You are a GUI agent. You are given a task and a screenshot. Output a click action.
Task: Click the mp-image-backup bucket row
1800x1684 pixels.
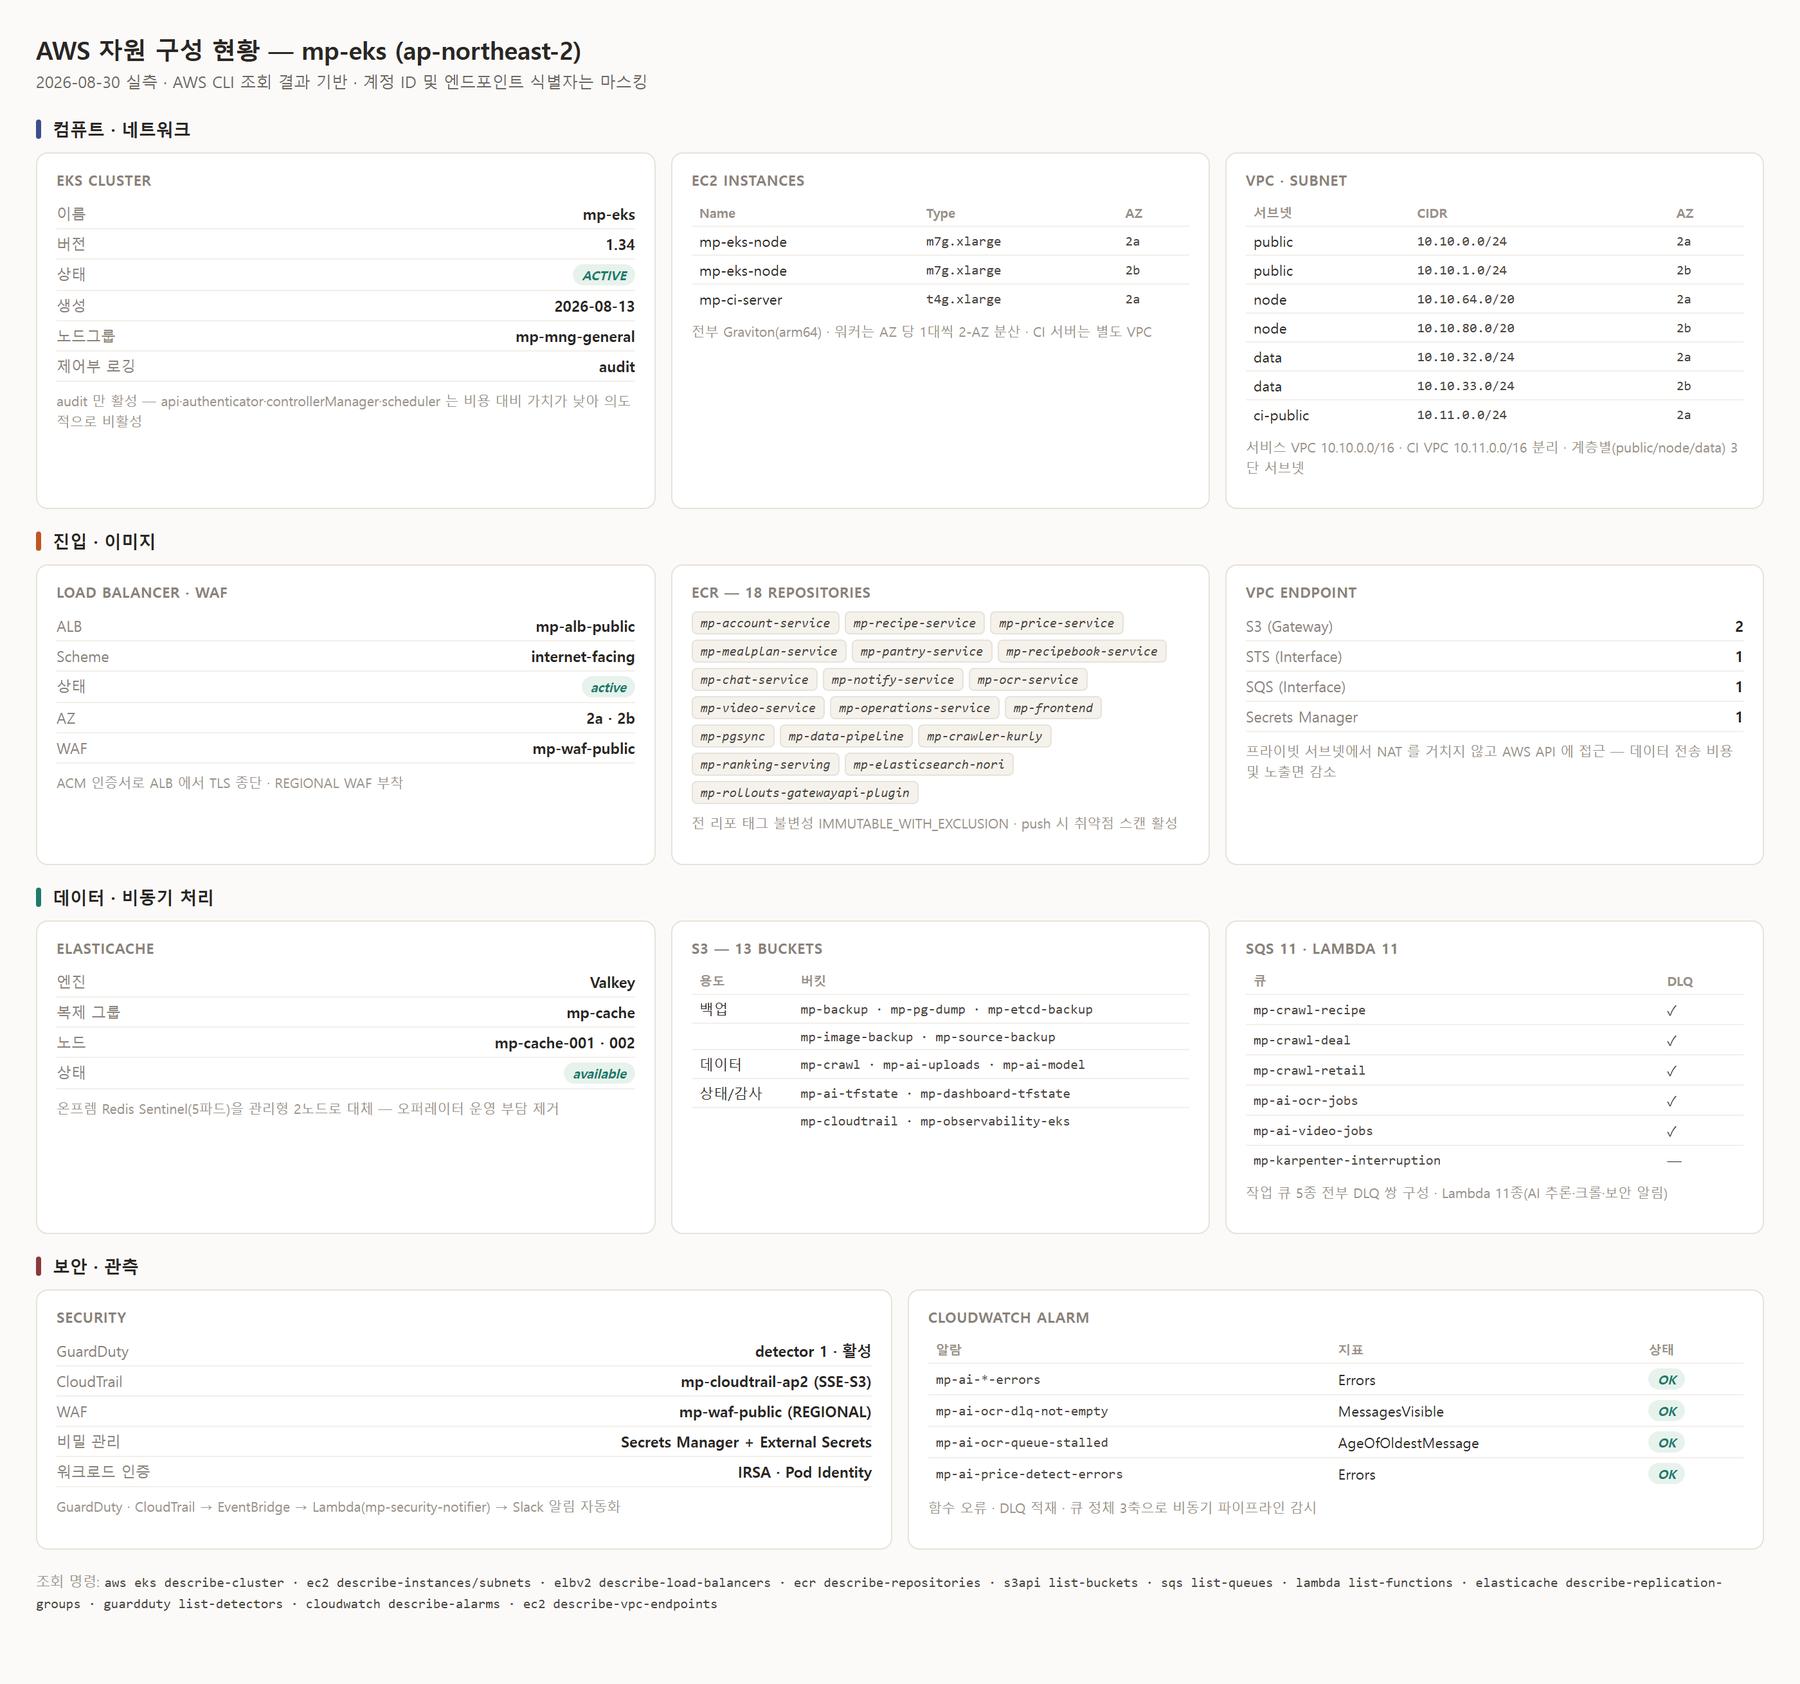pyautogui.click(x=940, y=1037)
